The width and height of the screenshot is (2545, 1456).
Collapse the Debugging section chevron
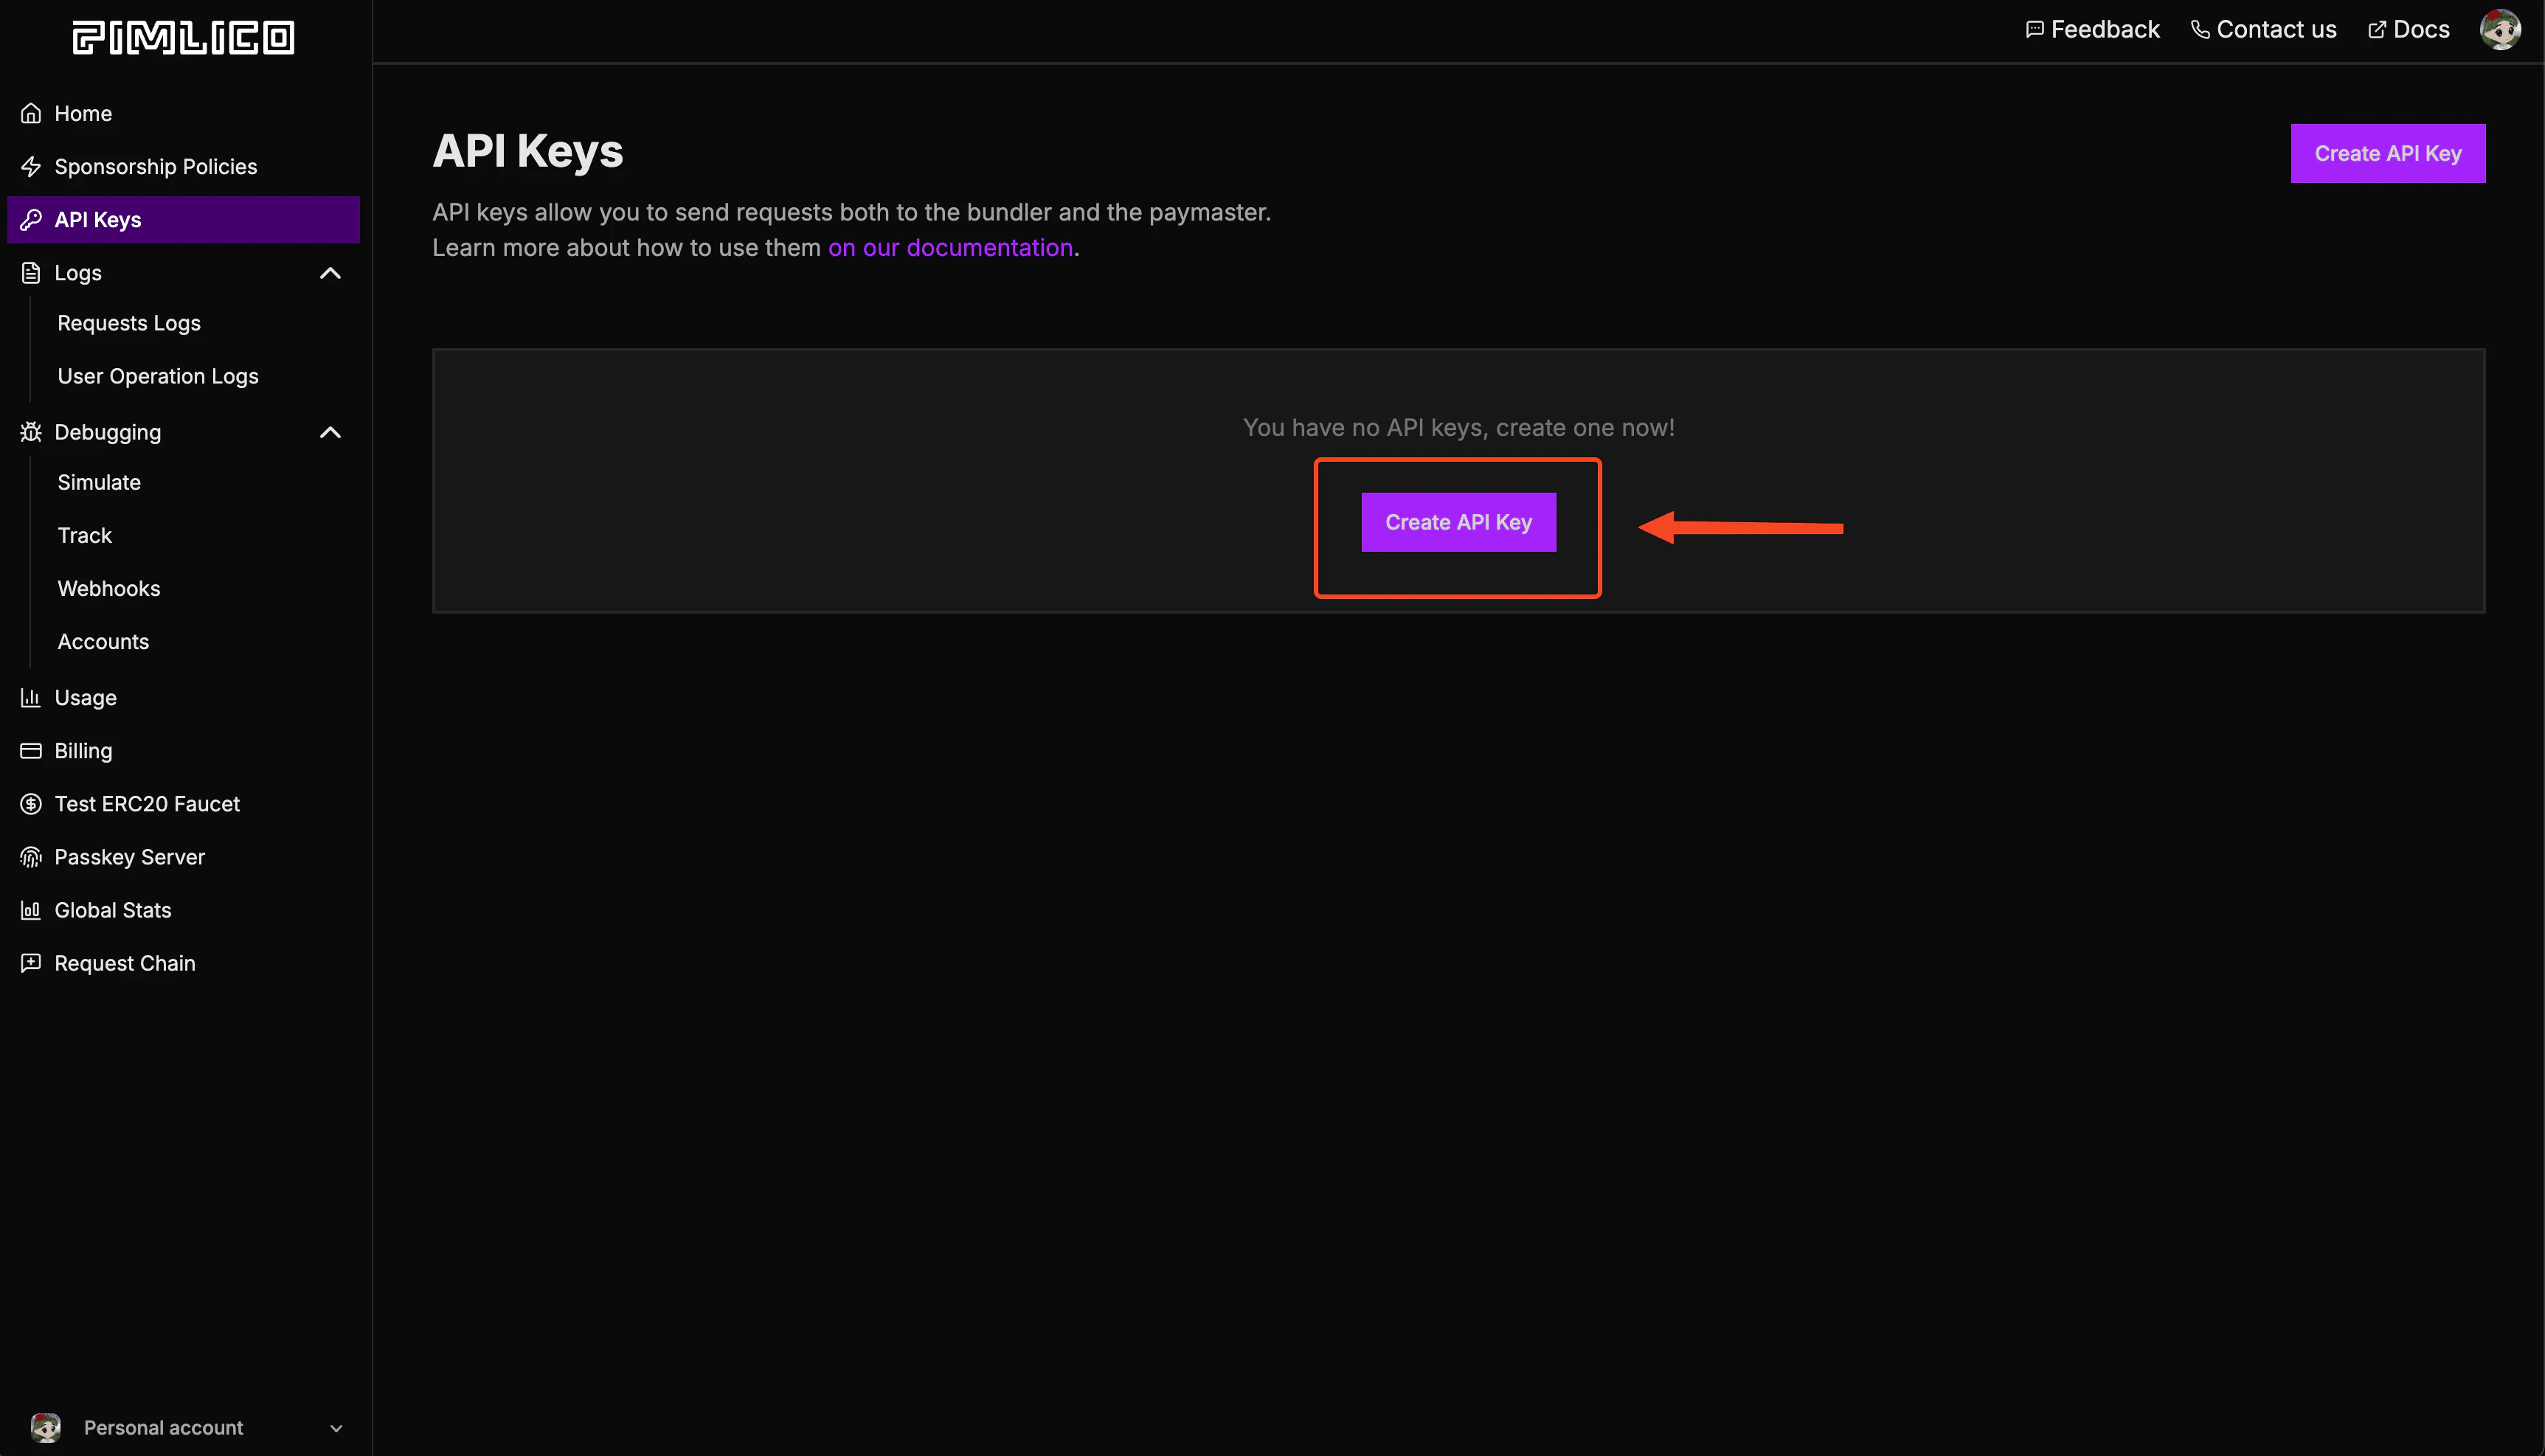tap(330, 432)
